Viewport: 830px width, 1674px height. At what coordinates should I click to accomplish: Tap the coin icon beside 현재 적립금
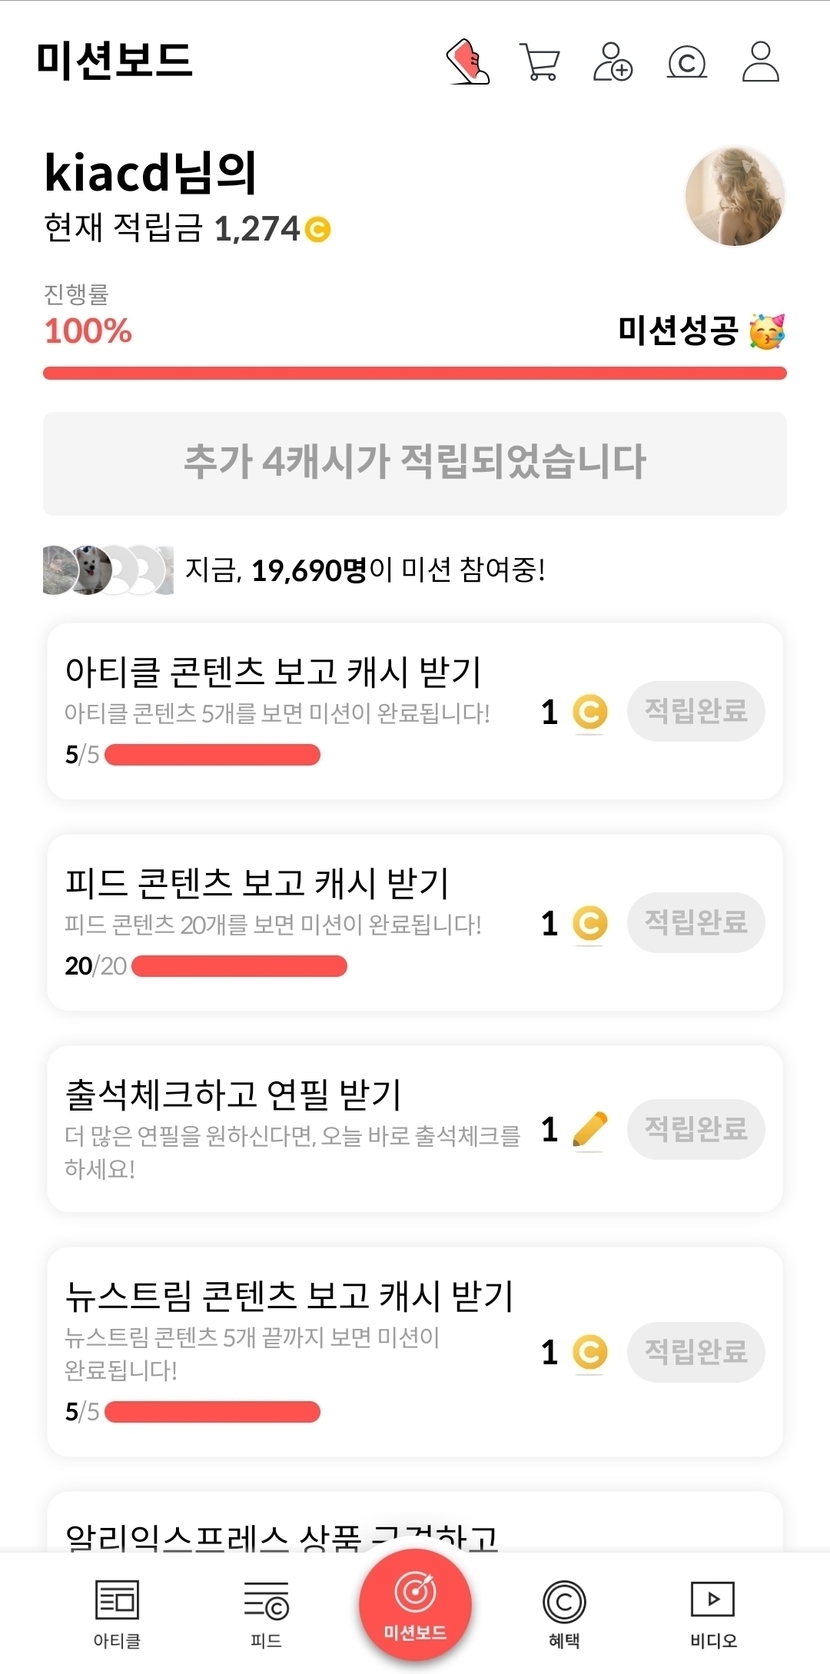318,230
